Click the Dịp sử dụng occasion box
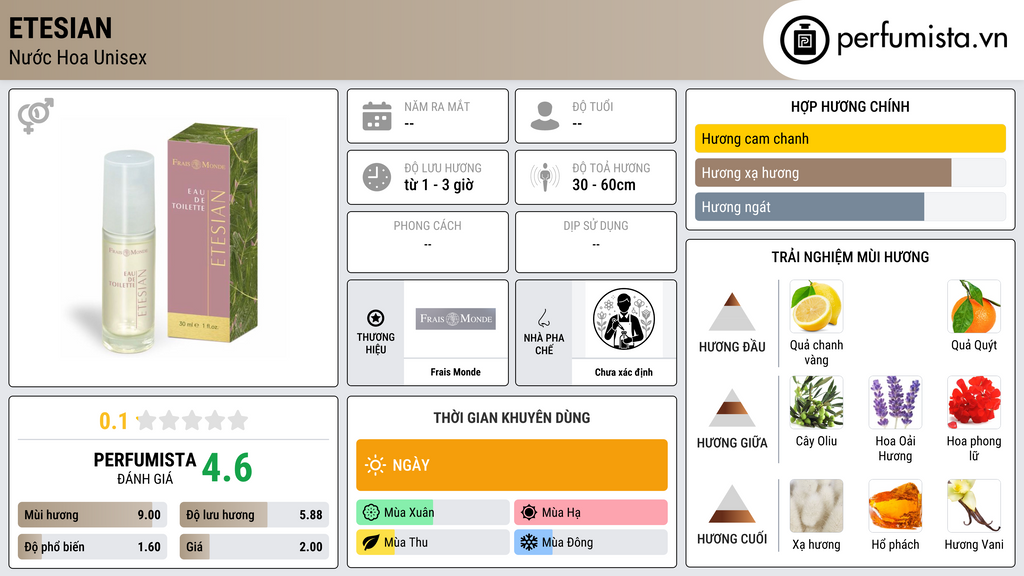This screenshot has height=576, width=1024. 596,242
